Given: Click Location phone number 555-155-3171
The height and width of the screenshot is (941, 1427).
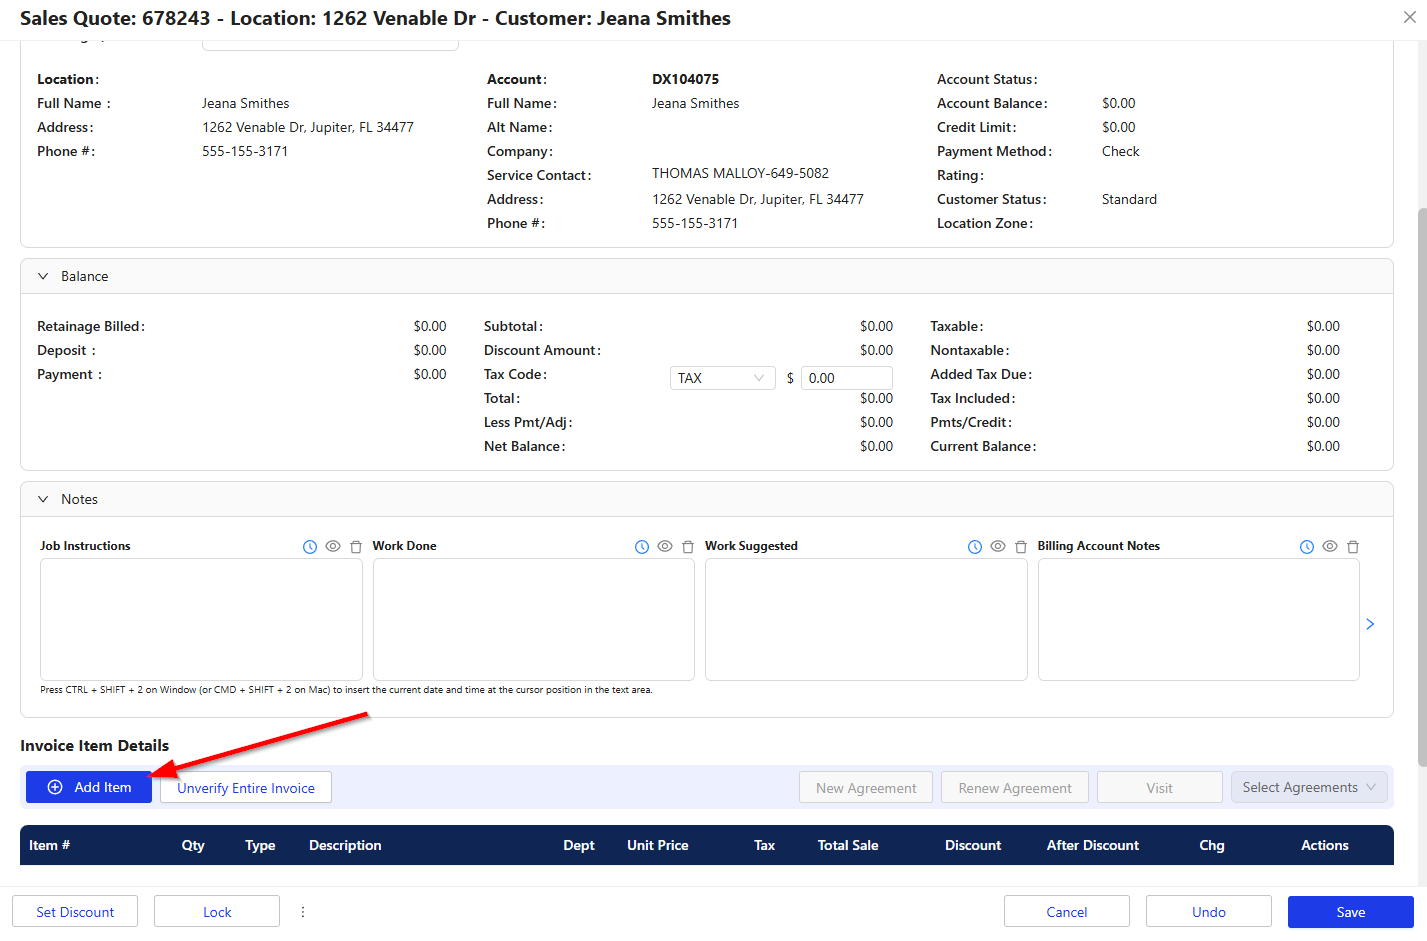Looking at the screenshot, I should click(245, 151).
